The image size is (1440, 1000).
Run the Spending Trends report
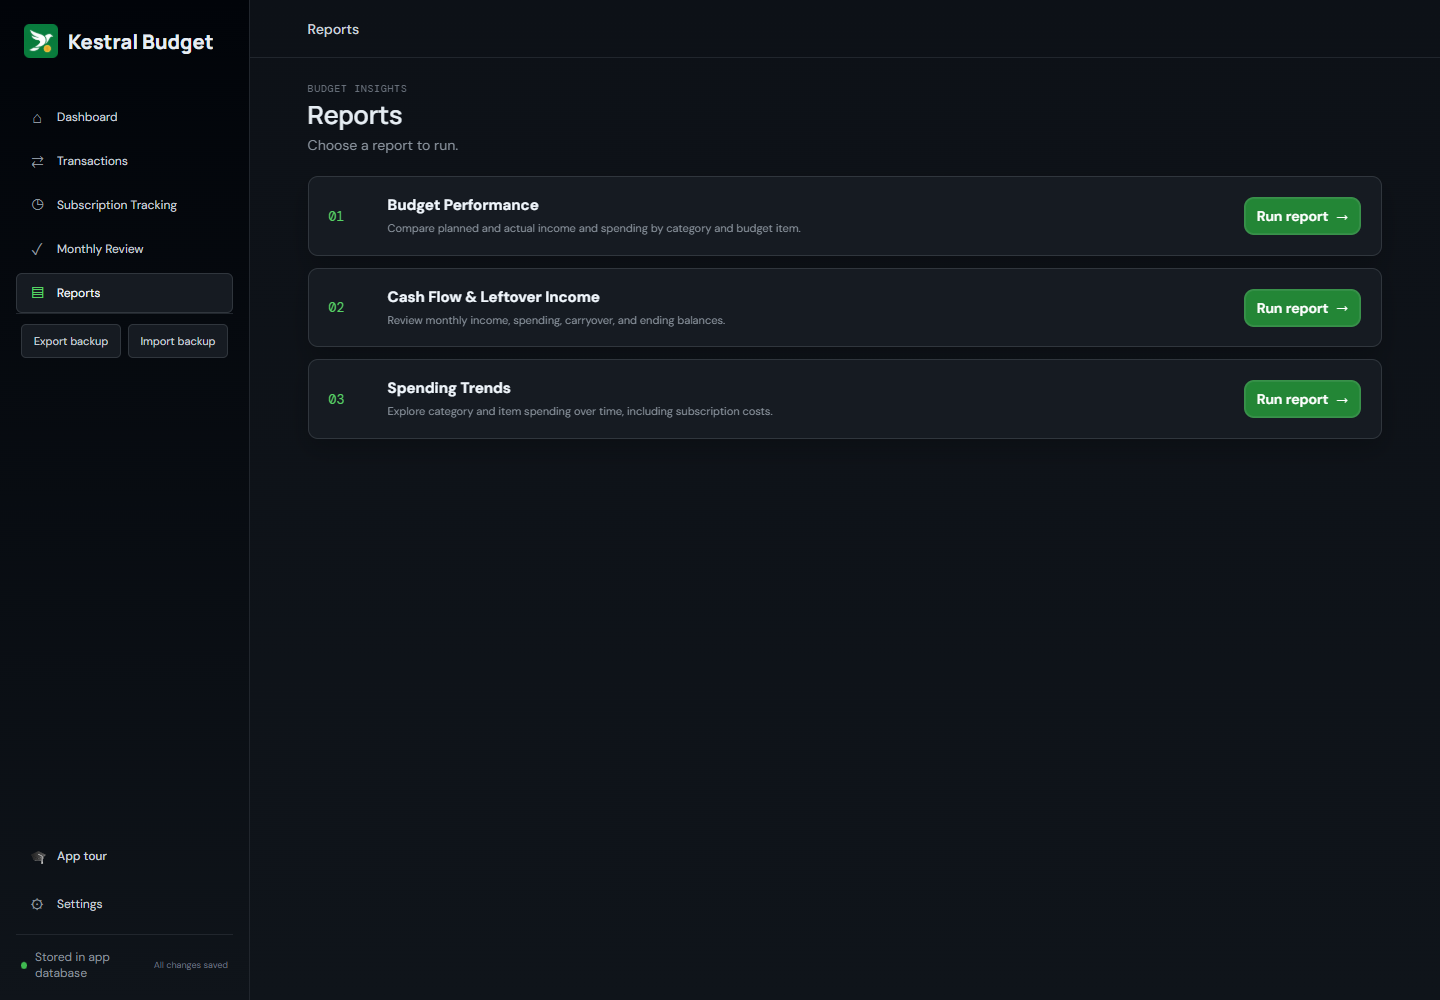pos(1302,399)
